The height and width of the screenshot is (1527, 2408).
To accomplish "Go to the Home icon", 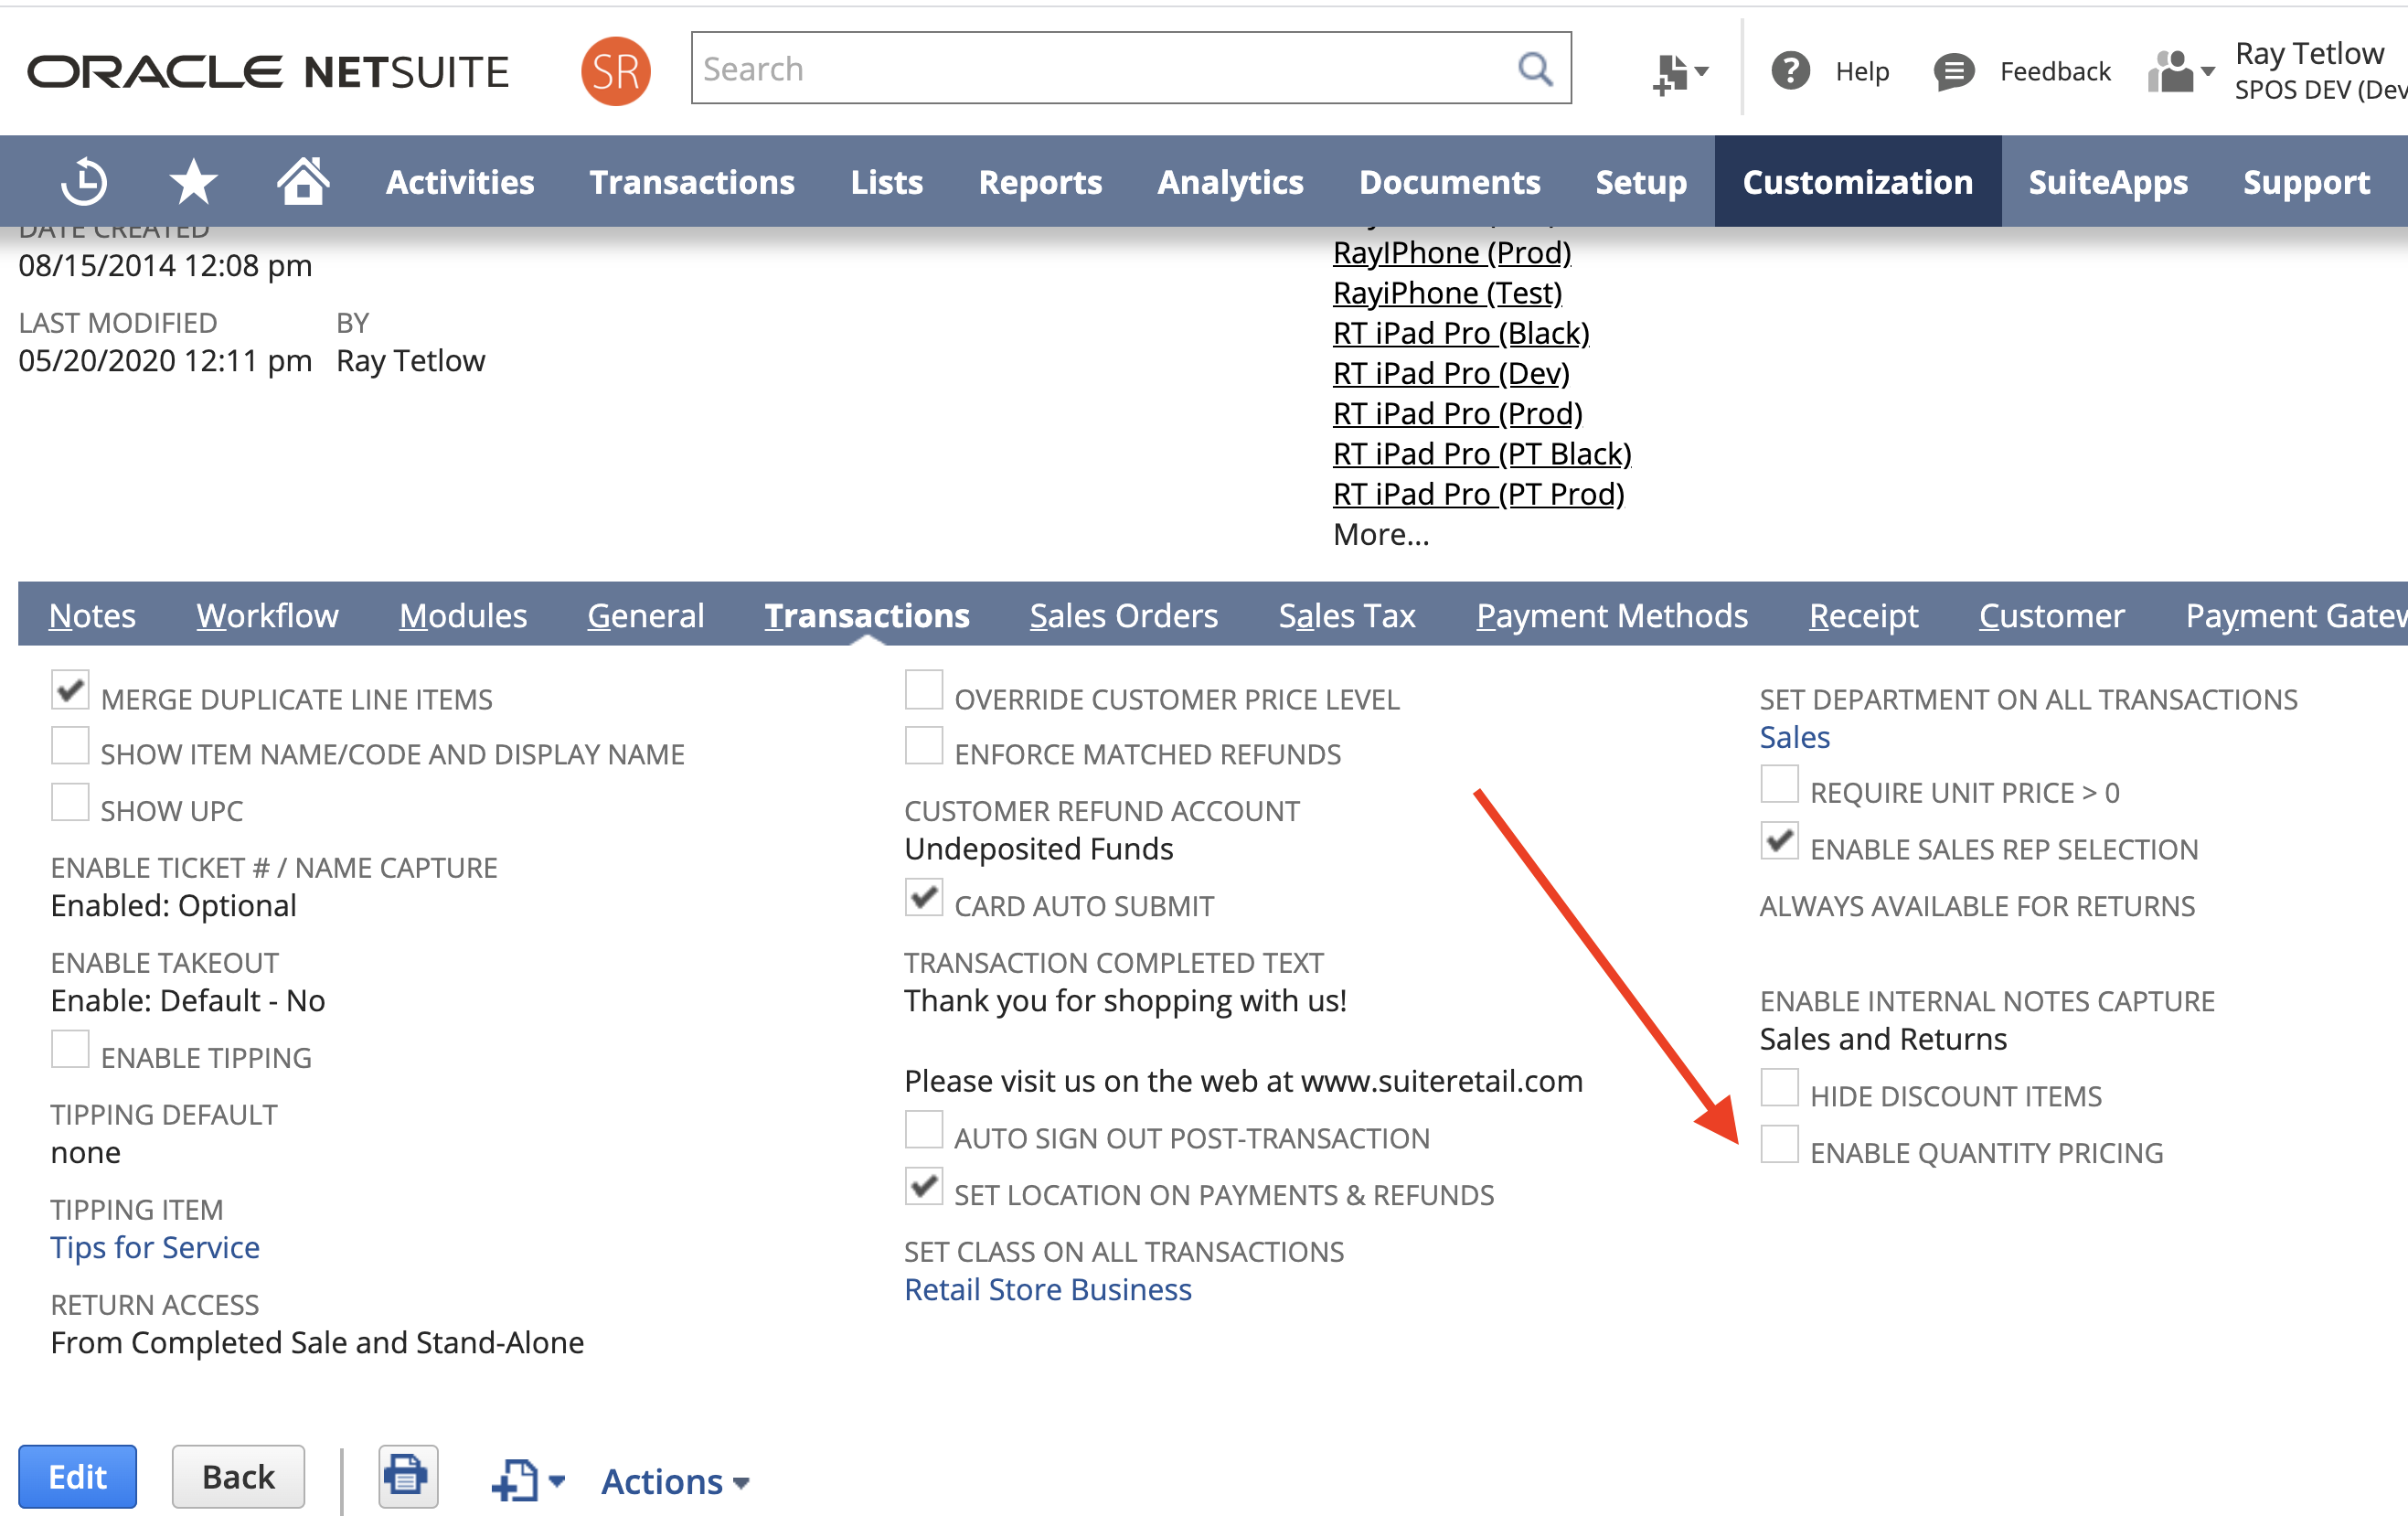I will [x=303, y=182].
